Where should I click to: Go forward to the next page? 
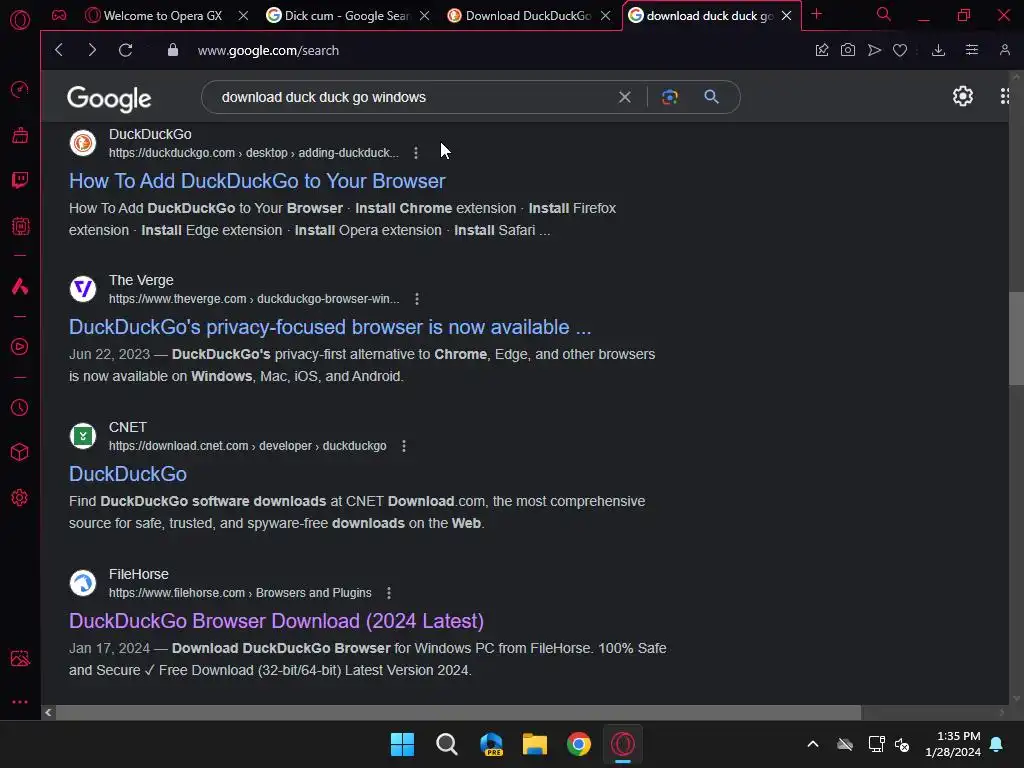(x=92, y=50)
